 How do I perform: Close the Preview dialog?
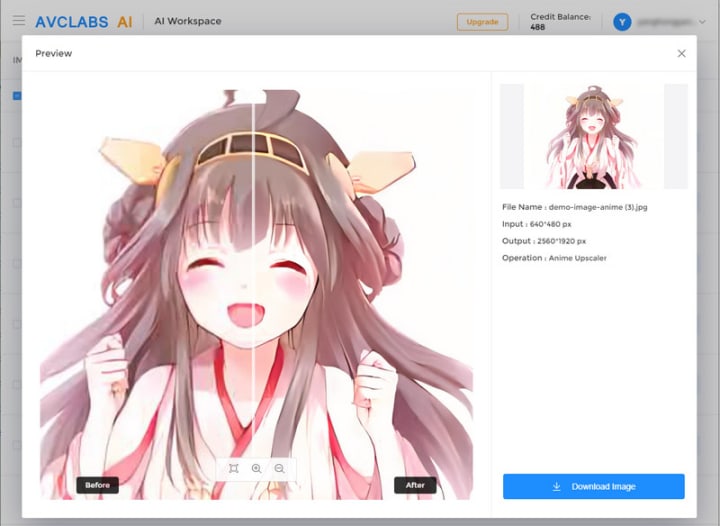pyautogui.click(x=681, y=53)
